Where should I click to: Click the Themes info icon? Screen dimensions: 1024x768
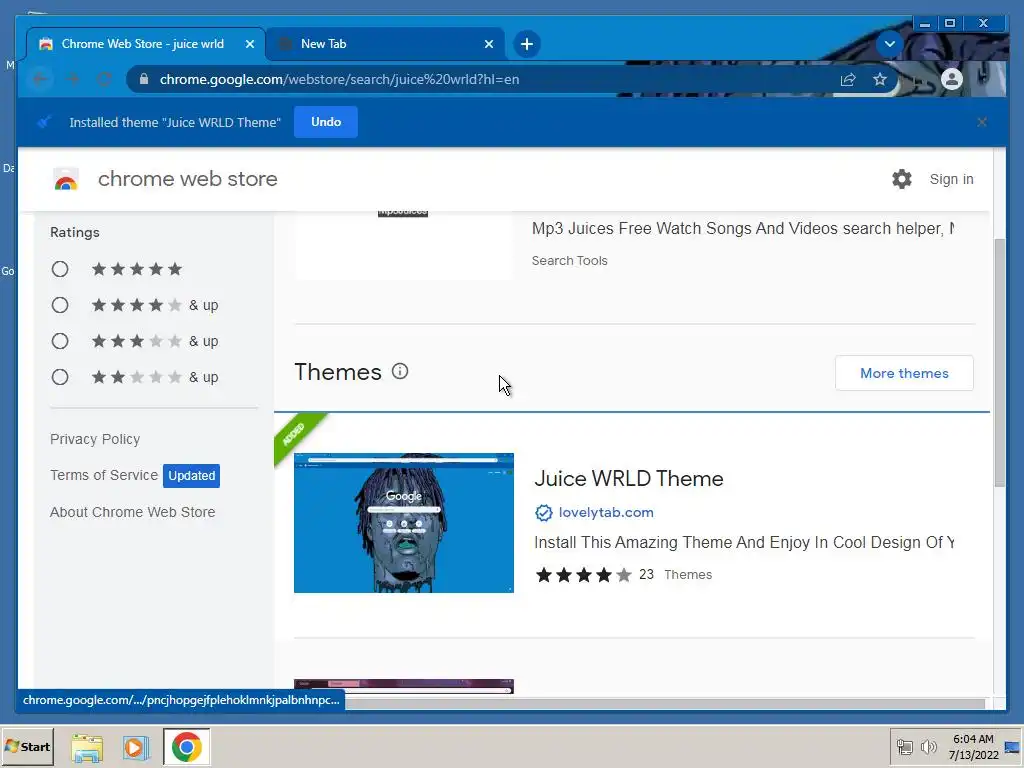pos(400,372)
